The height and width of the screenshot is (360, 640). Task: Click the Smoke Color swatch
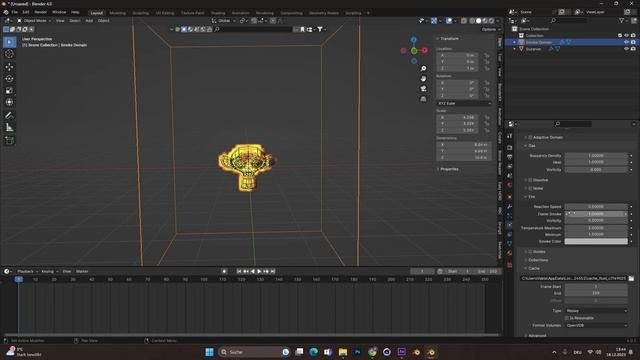[596, 241]
